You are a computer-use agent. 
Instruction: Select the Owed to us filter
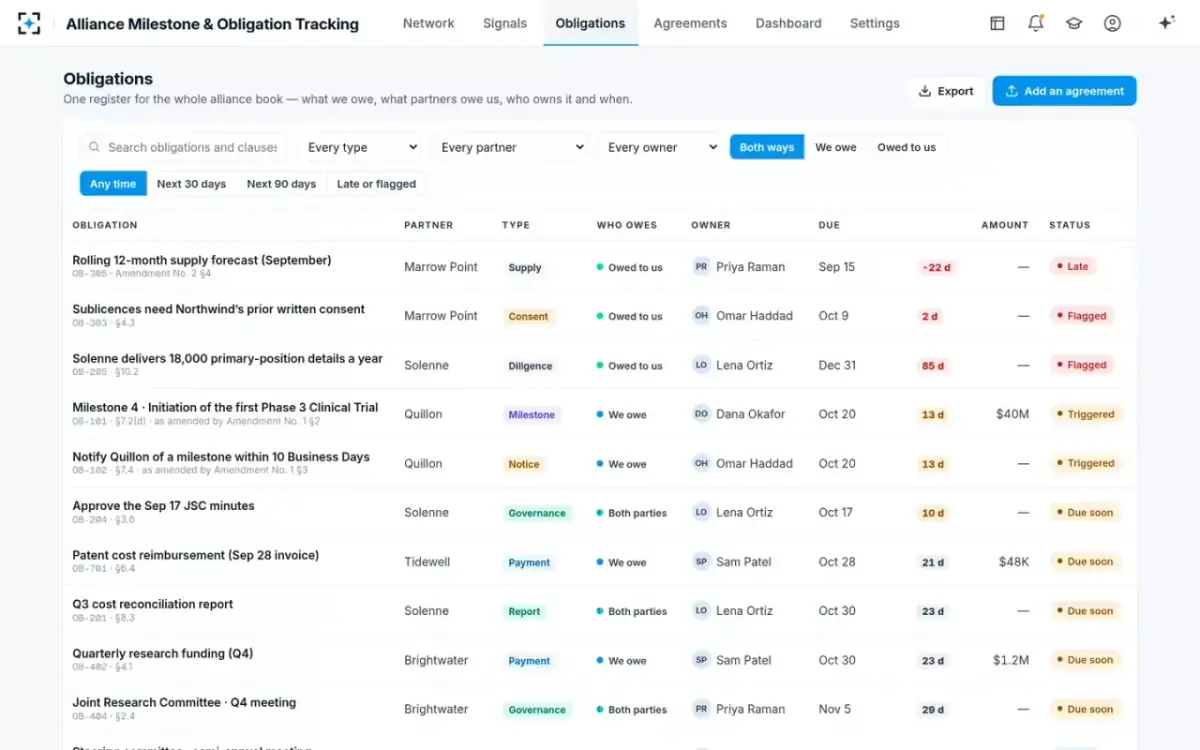coord(907,147)
